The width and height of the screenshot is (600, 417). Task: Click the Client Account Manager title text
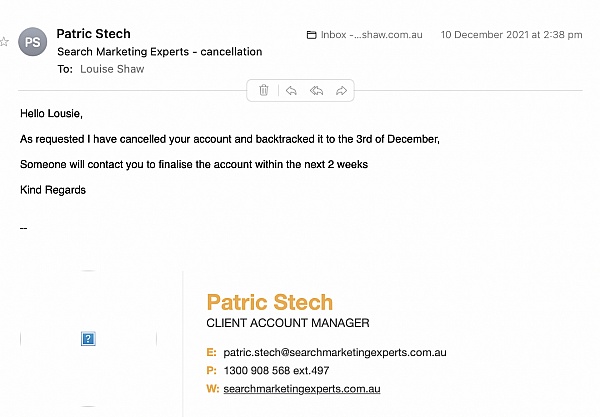(x=288, y=323)
